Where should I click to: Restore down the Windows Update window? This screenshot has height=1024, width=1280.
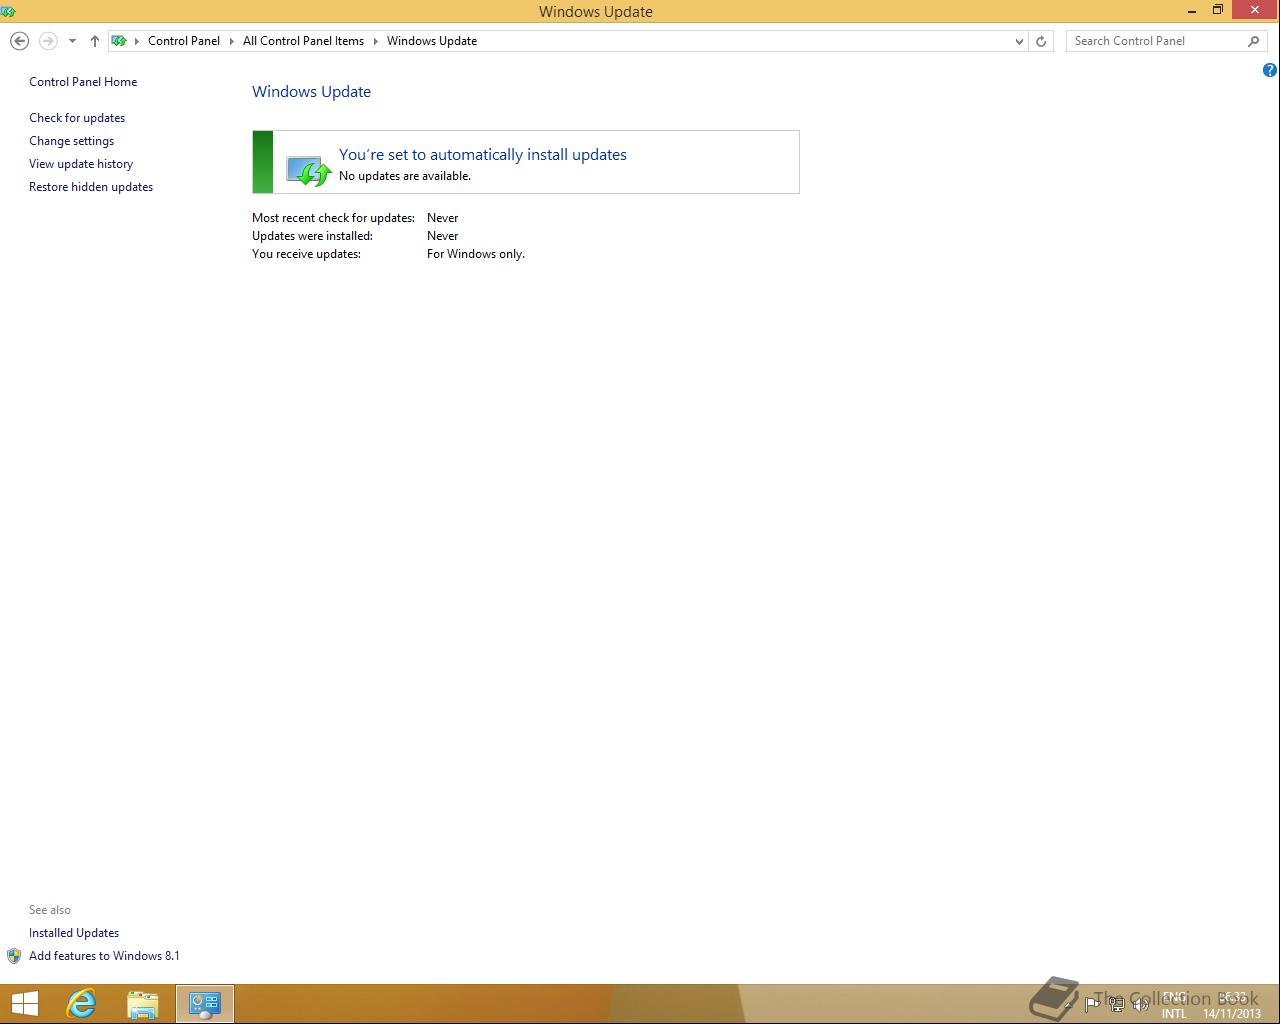tap(1218, 11)
